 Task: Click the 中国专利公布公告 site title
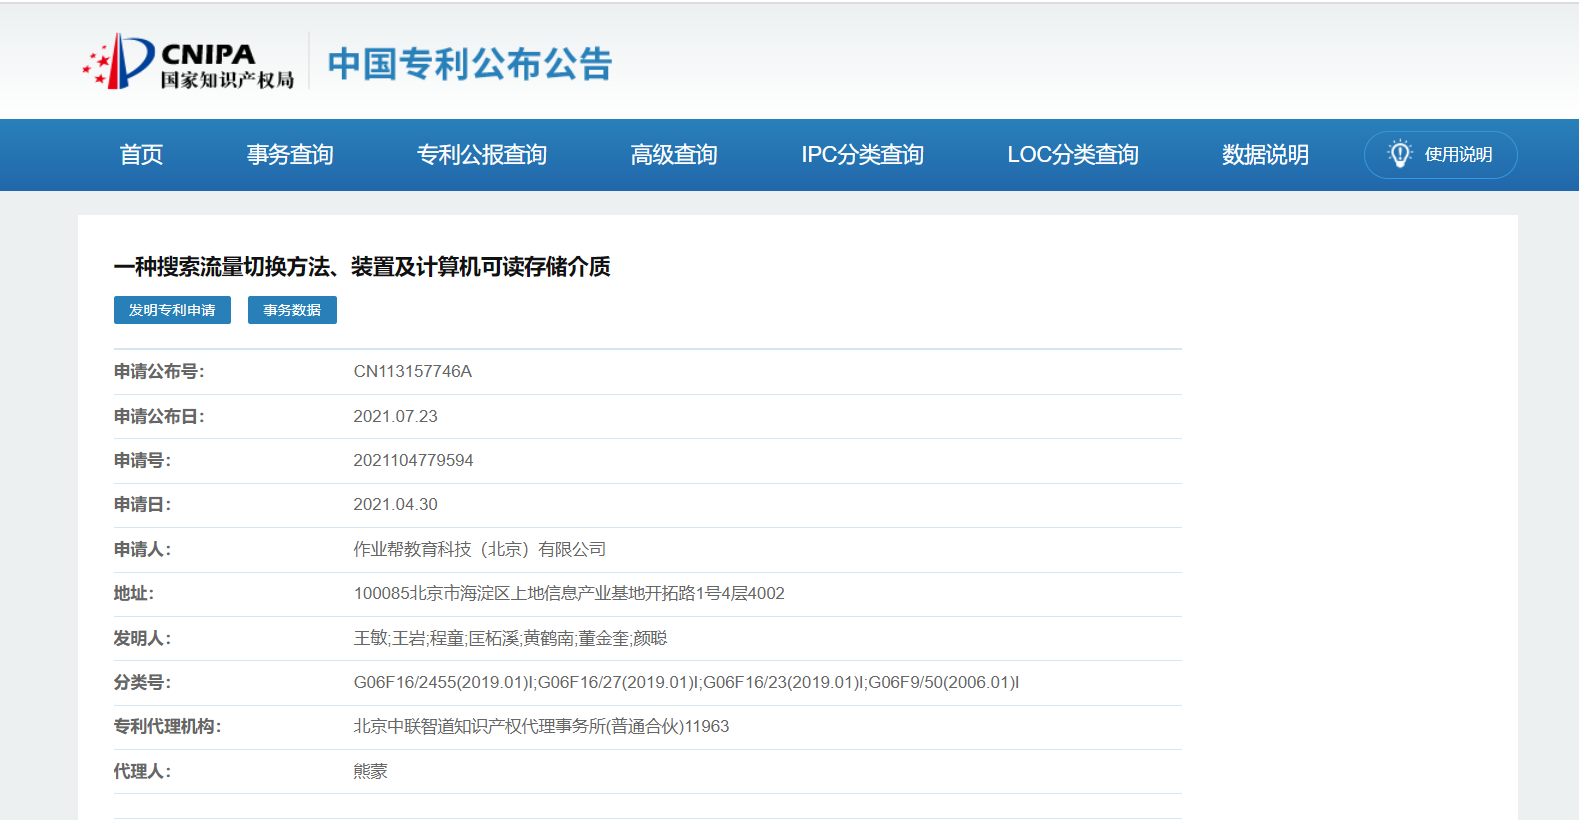(x=470, y=64)
